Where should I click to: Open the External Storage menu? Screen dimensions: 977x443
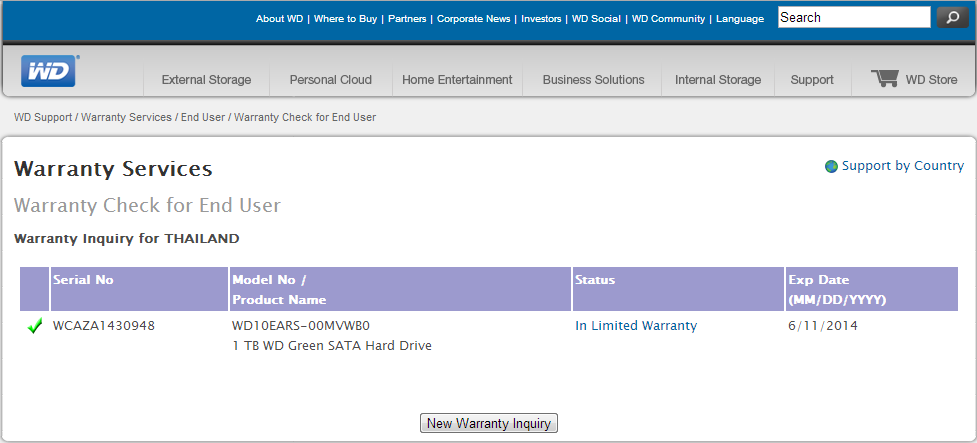[x=206, y=80]
